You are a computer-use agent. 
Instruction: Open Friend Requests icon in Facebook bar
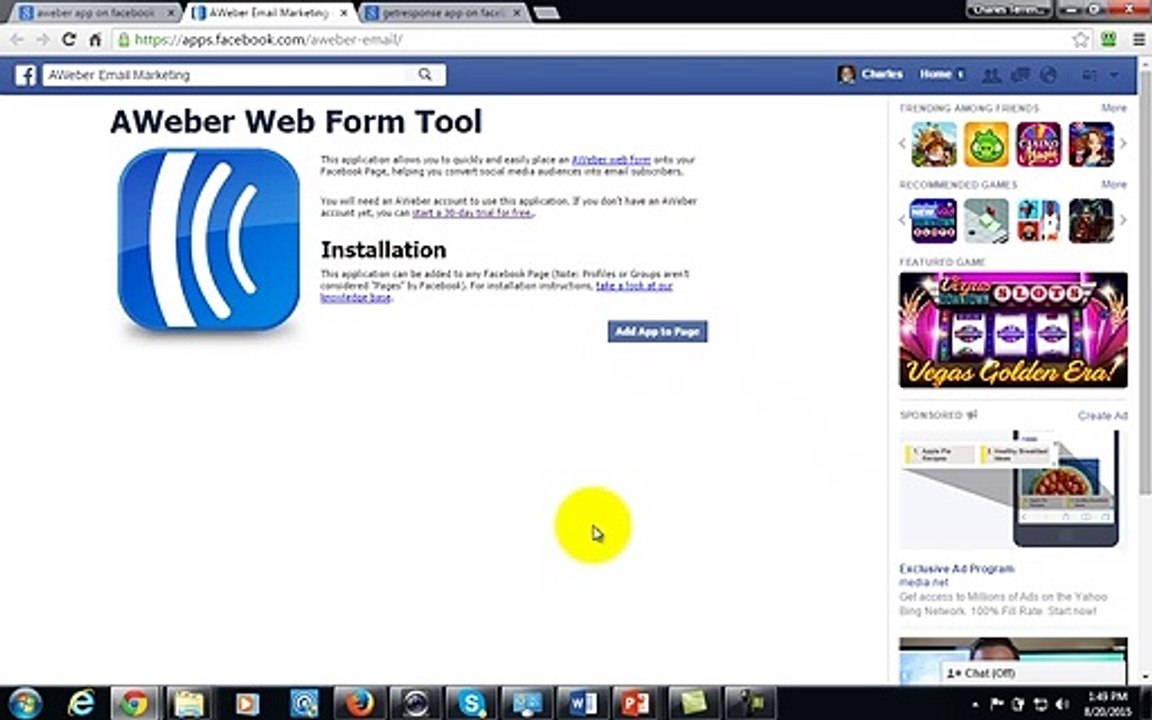pyautogui.click(x=991, y=75)
